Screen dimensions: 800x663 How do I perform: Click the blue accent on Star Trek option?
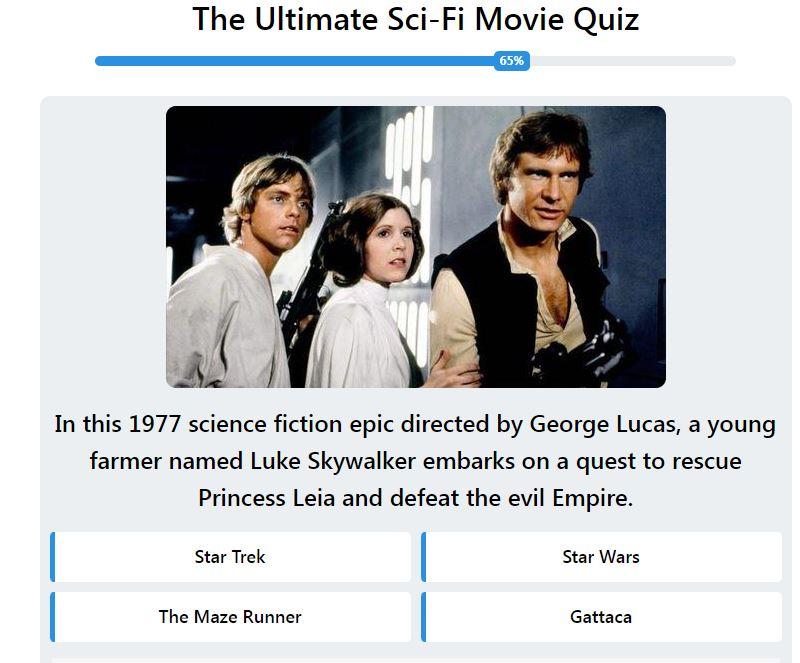tap(53, 557)
